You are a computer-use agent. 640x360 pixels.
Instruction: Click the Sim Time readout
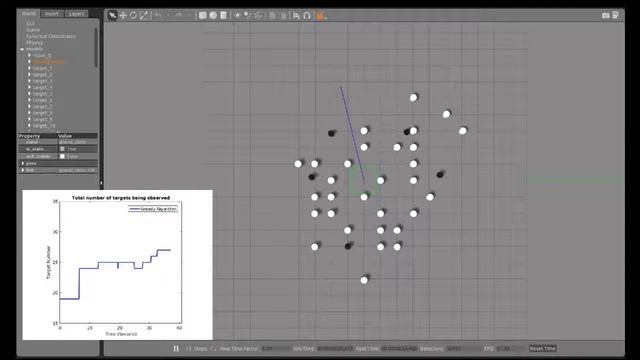[x=335, y=349]
